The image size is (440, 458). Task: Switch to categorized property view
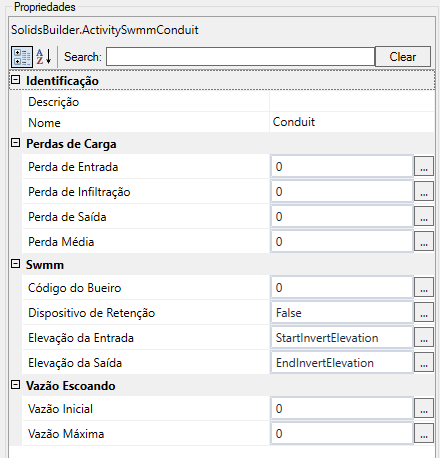tap(22, 57)
